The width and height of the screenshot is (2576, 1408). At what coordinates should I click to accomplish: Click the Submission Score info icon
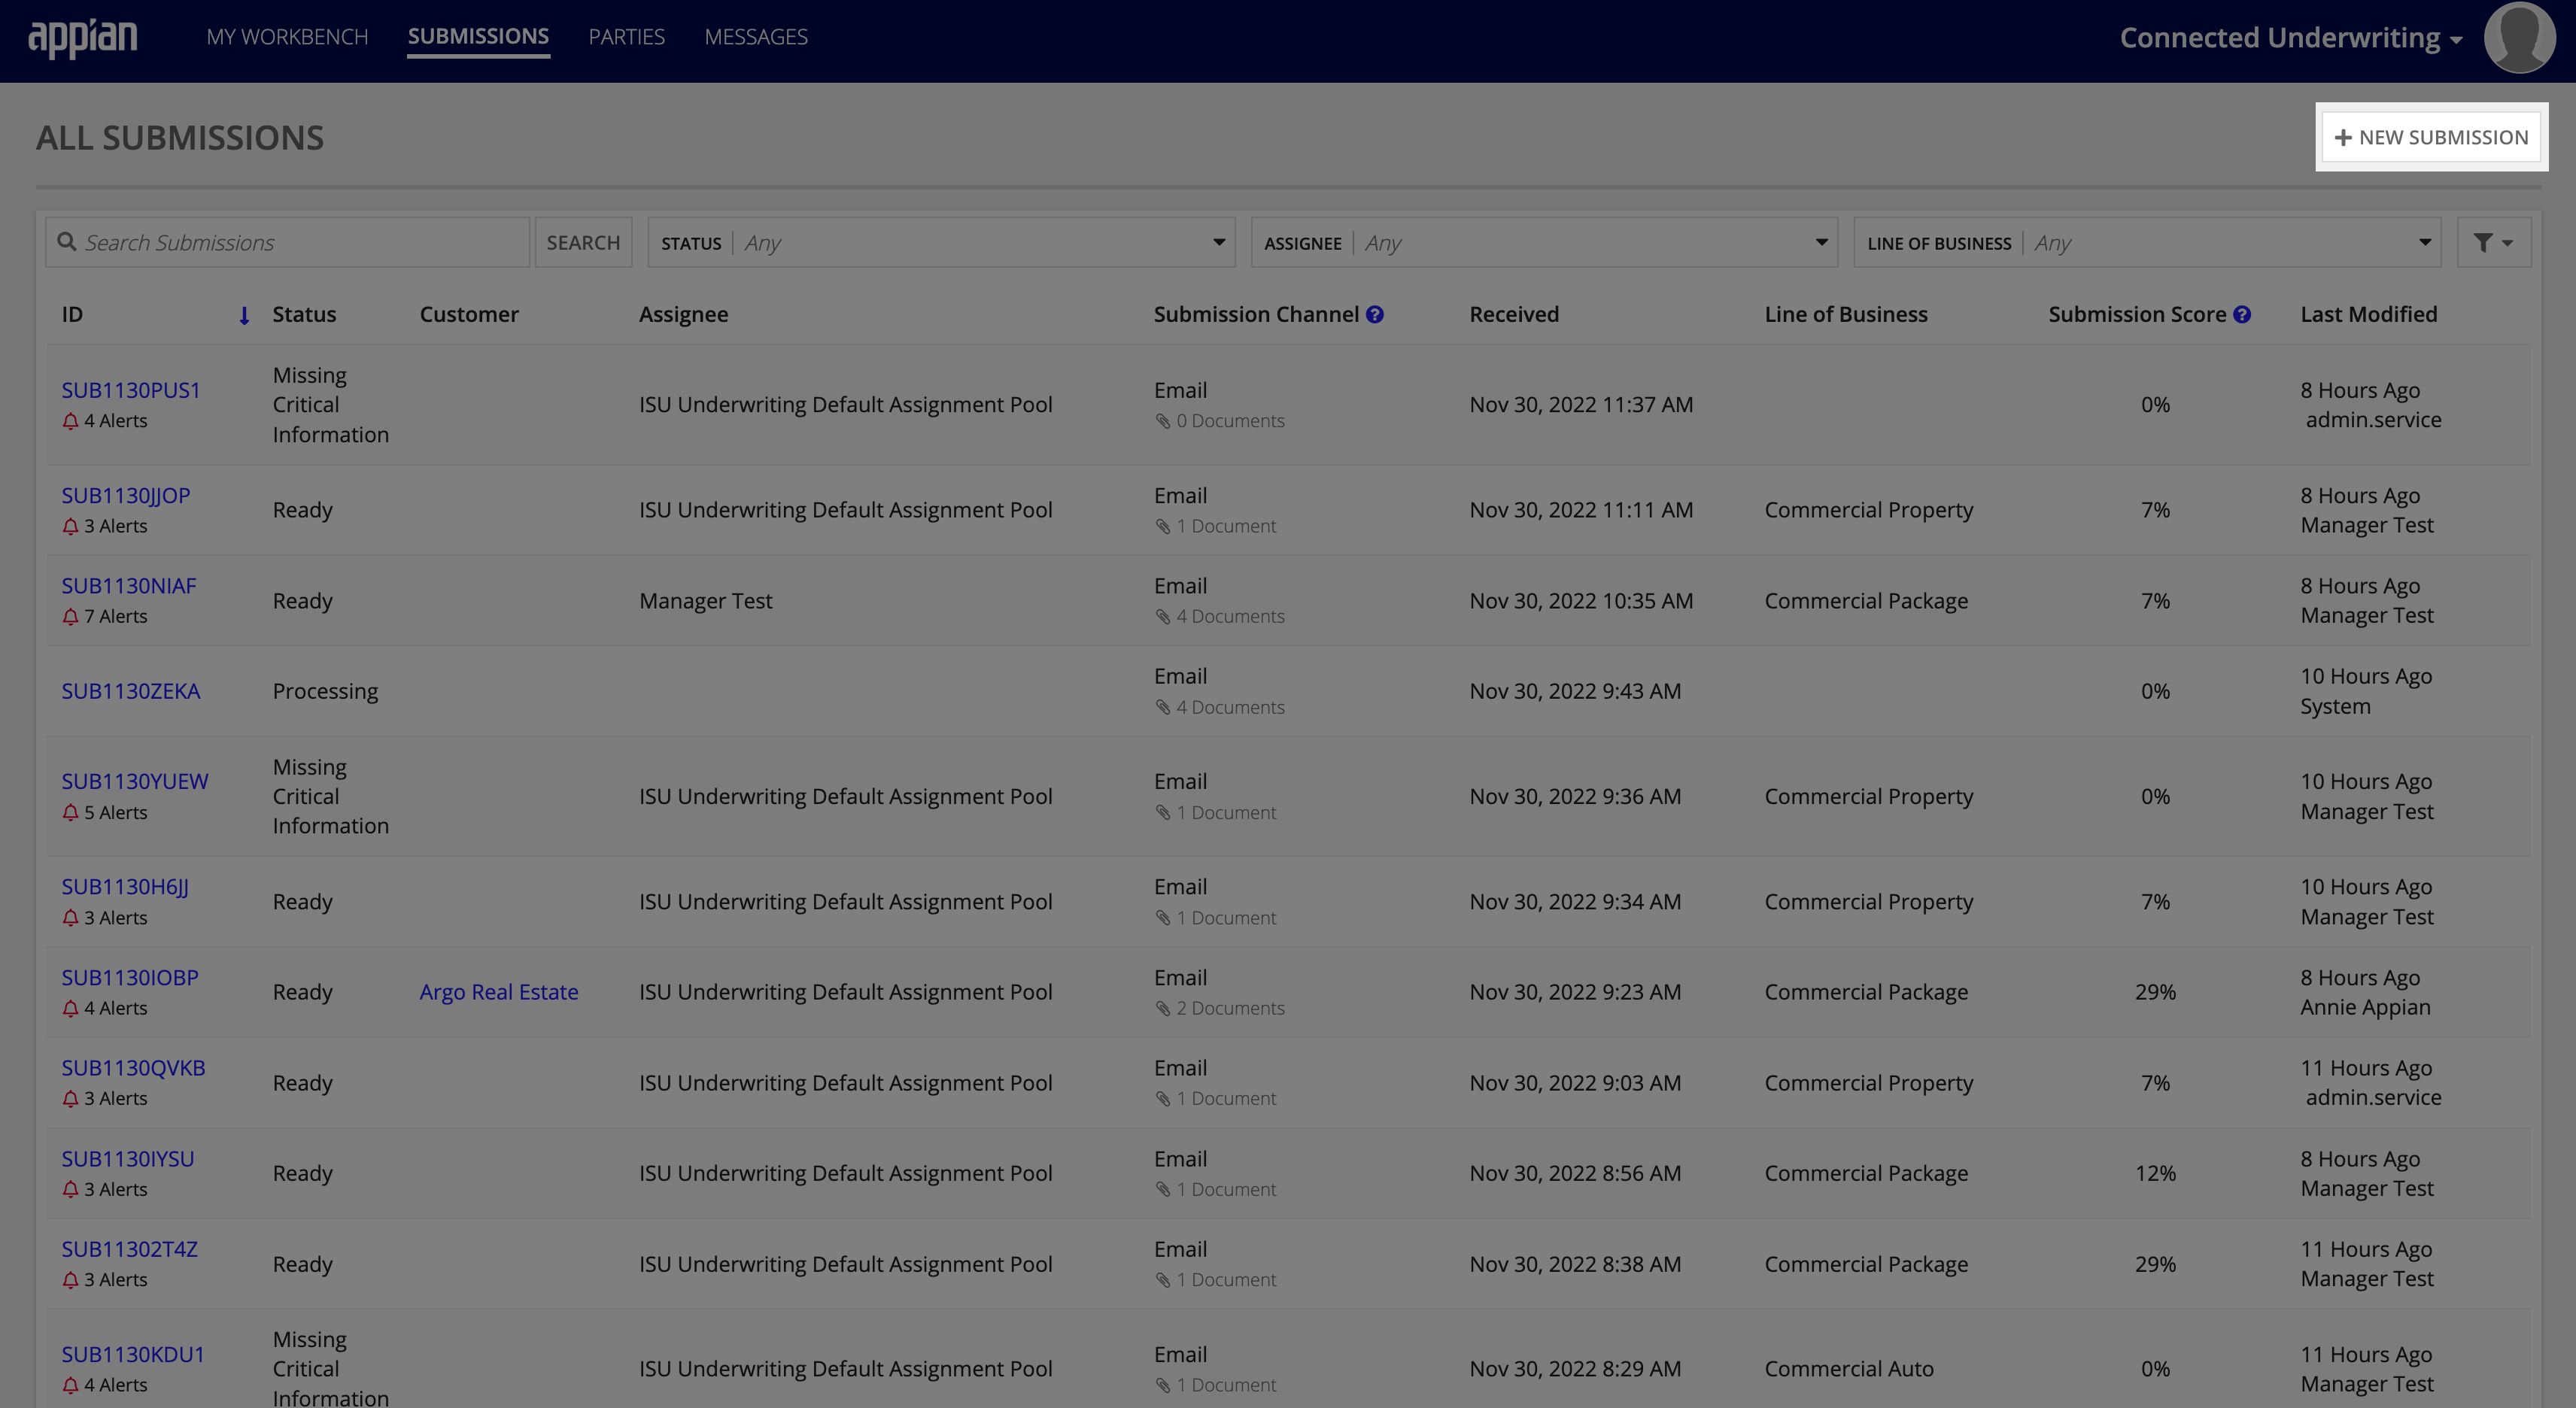2240,314
